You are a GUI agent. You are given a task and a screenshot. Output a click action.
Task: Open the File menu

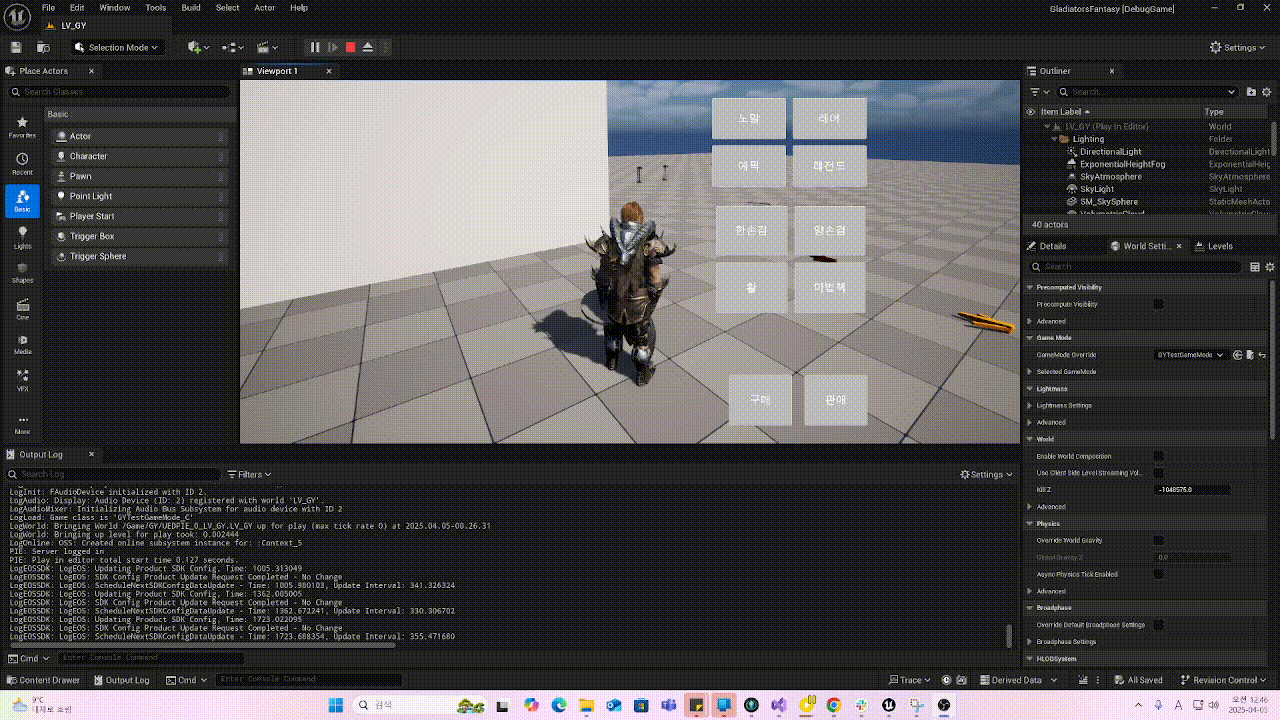pos(48,8)
